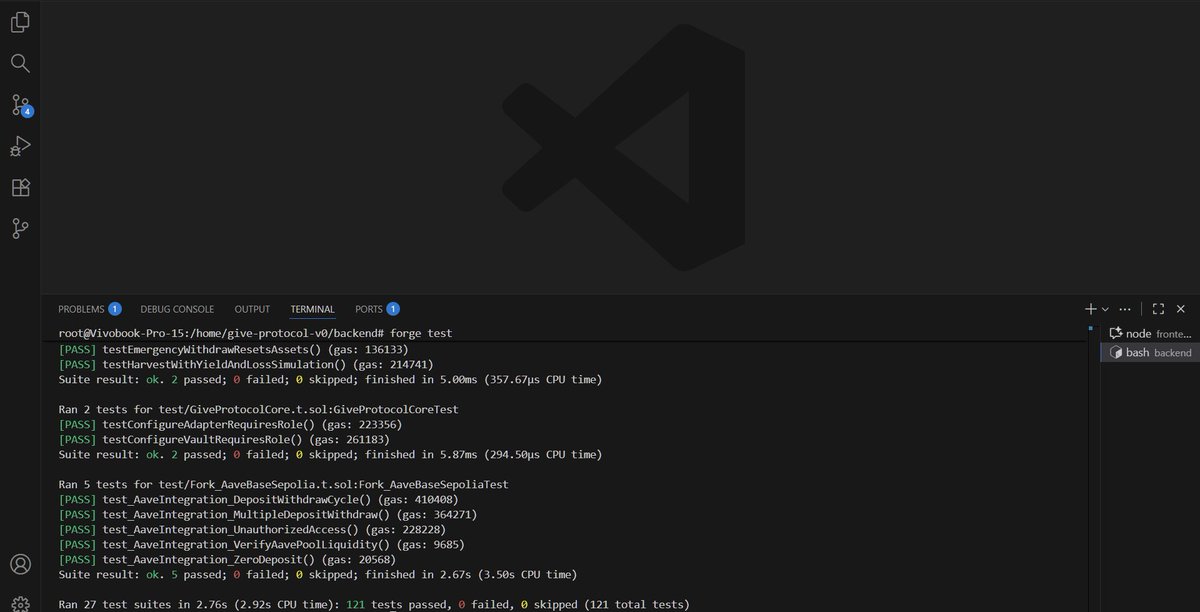Open the Search view
Viewport: 1200px width, 612px height.
[20, 63]
